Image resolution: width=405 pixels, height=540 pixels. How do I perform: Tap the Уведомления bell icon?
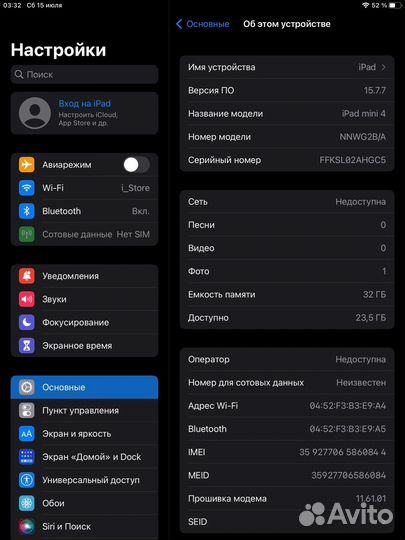pyautogui.click(x=27, y=276)
